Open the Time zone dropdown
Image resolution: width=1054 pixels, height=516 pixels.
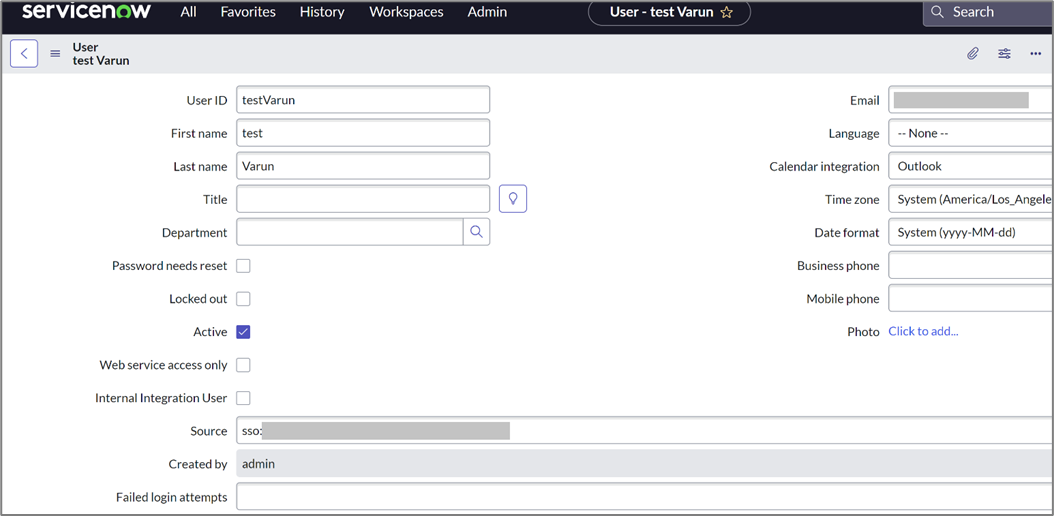click(970, 199)
